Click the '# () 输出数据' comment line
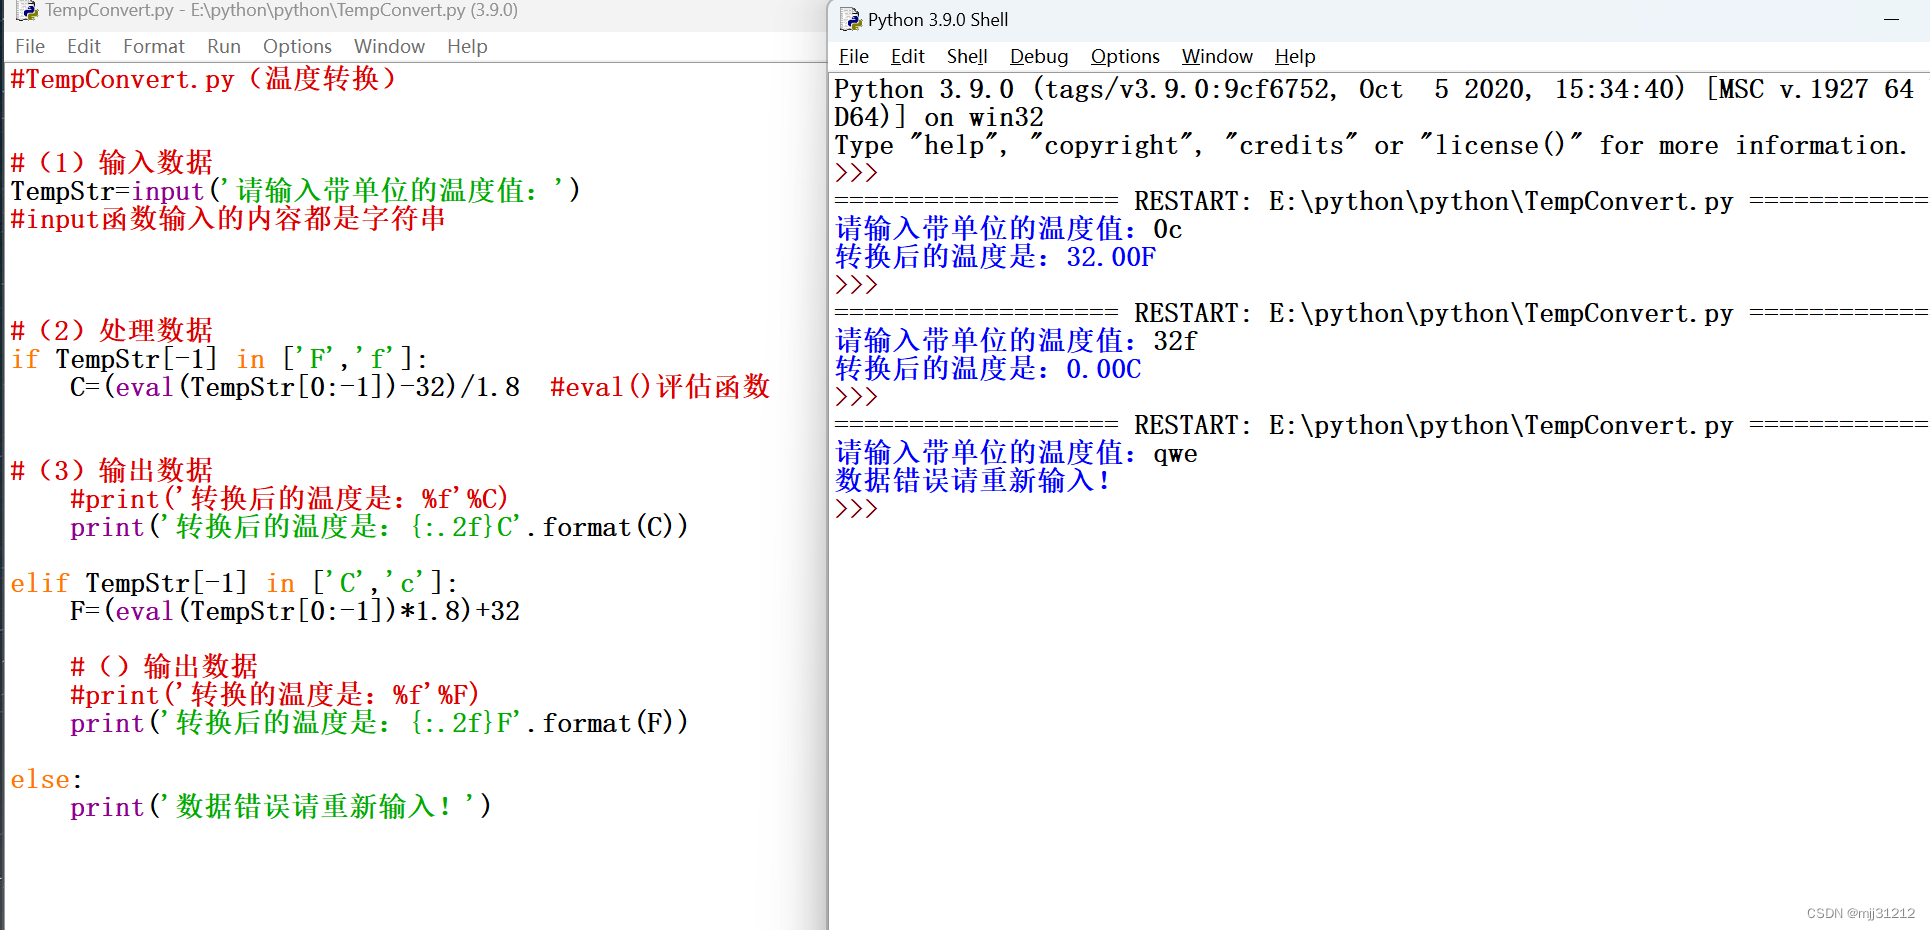1930x930 pixels. pos(164,666)
